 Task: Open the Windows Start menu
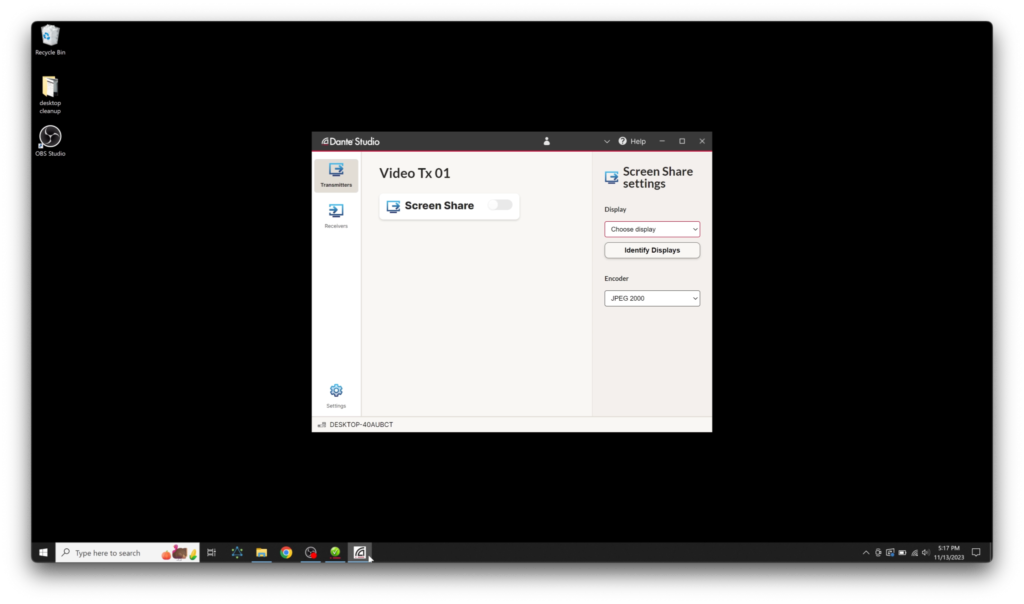pyautogui.click(x=43, y=552)
